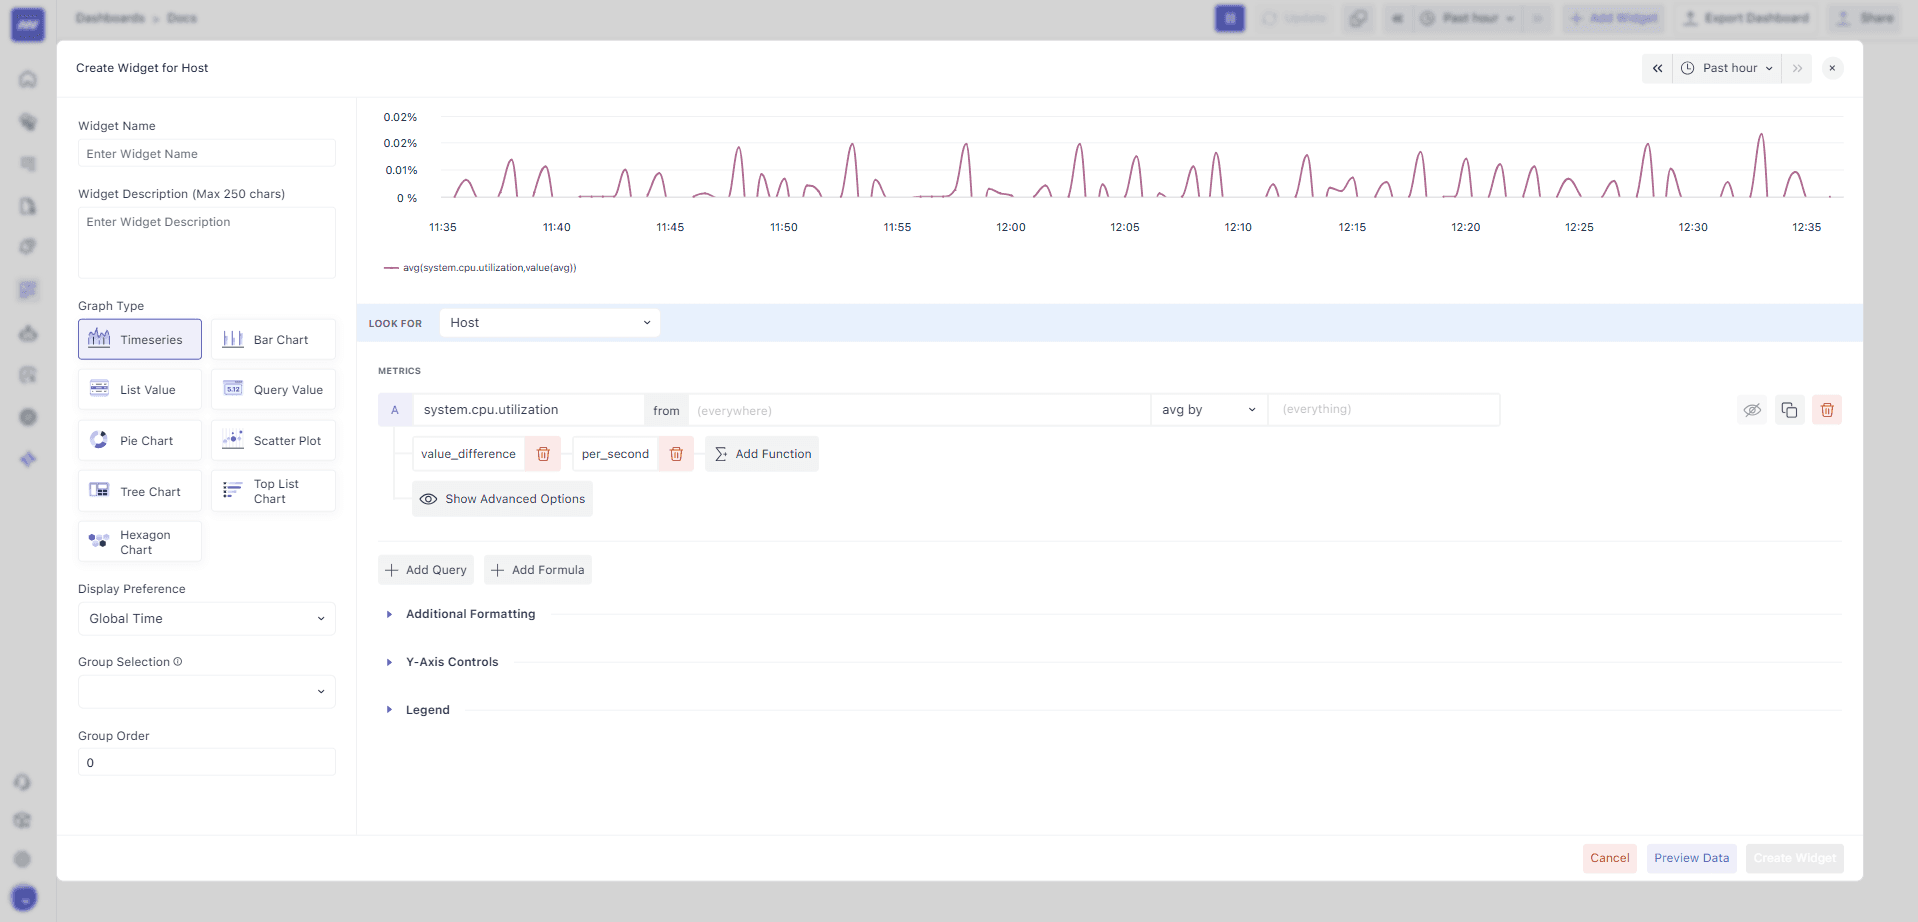Show Advanced Options for query
The height and width of the screenshot is (922, 1918).
coord(502,499)
